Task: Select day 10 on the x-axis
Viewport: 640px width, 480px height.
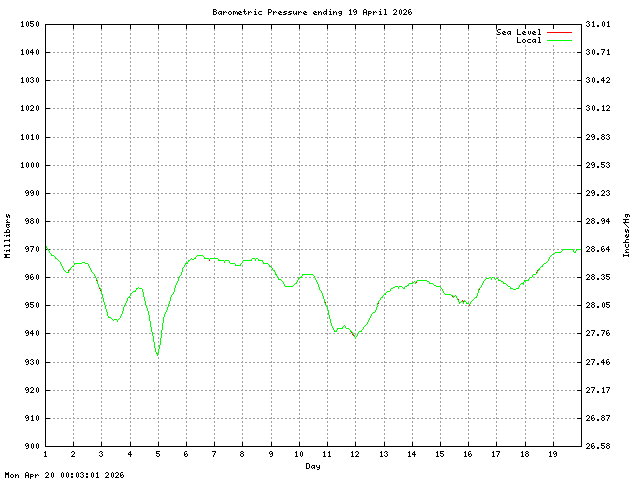Action: coord(298,455)
